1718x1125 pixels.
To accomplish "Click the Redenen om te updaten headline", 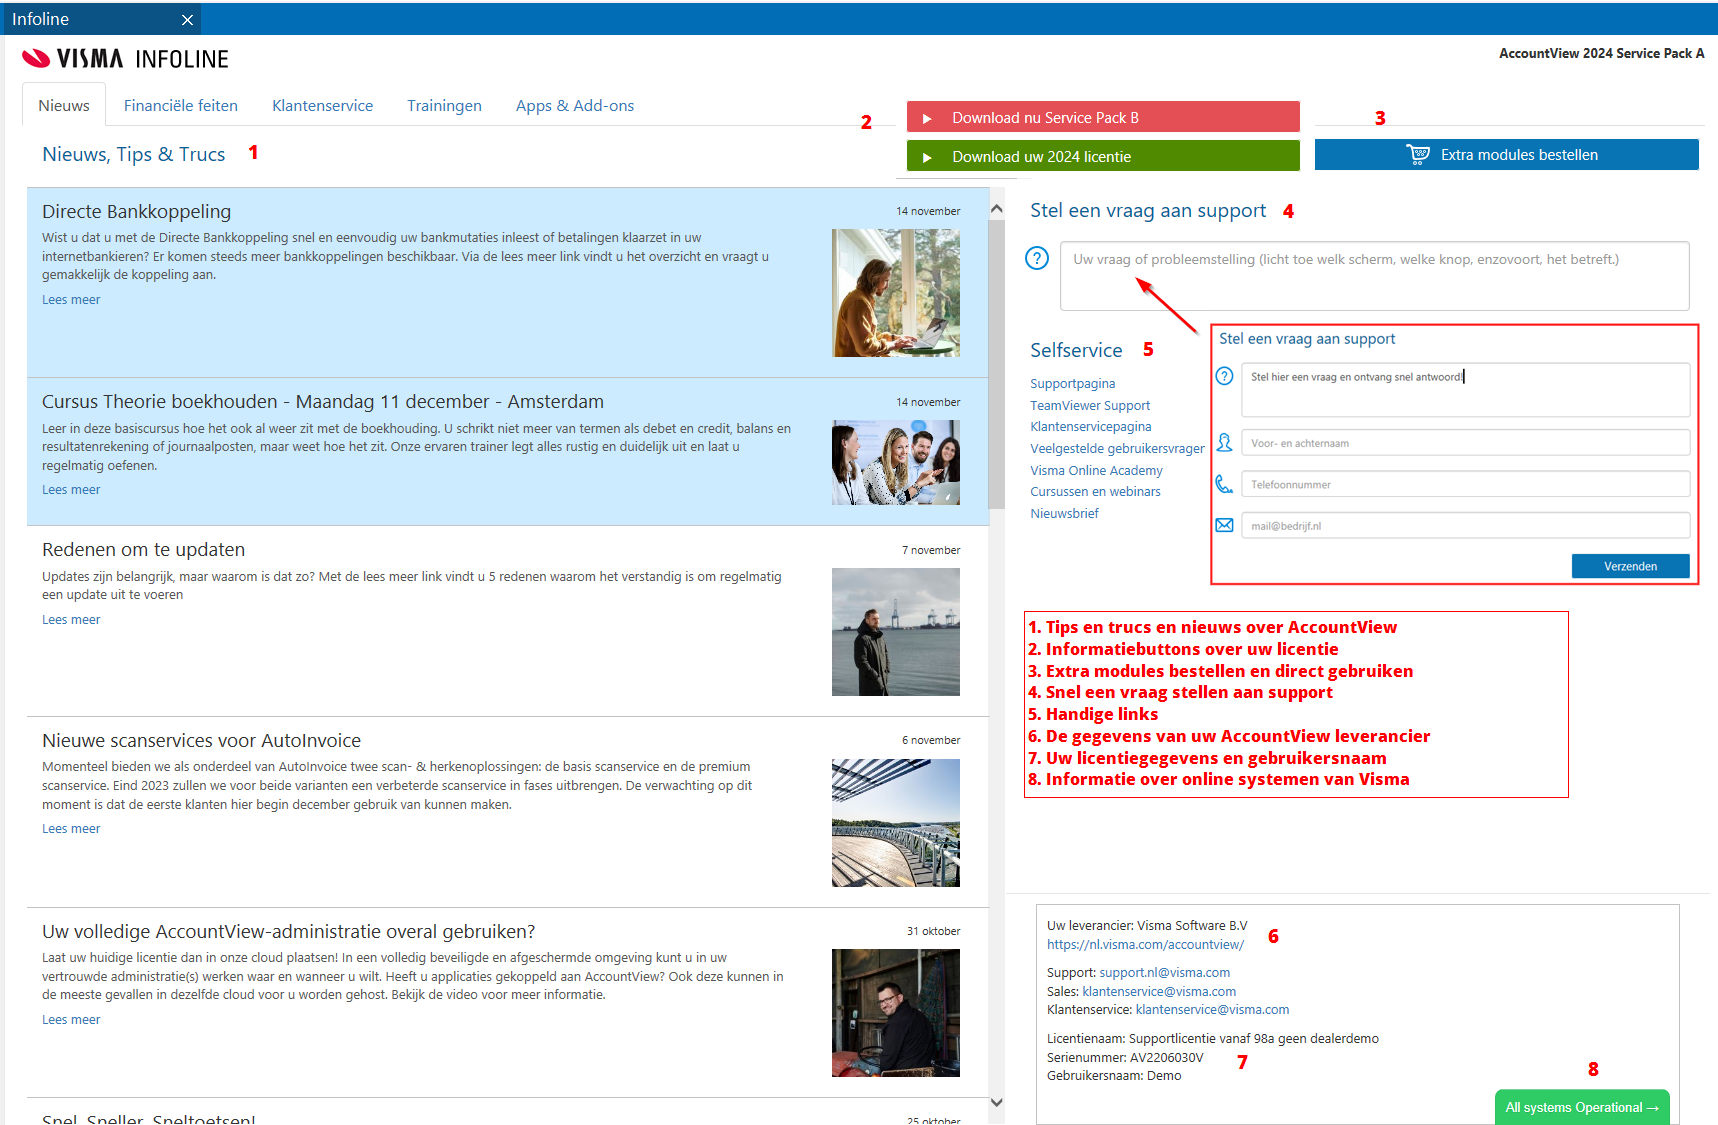I will click(143, 550).
